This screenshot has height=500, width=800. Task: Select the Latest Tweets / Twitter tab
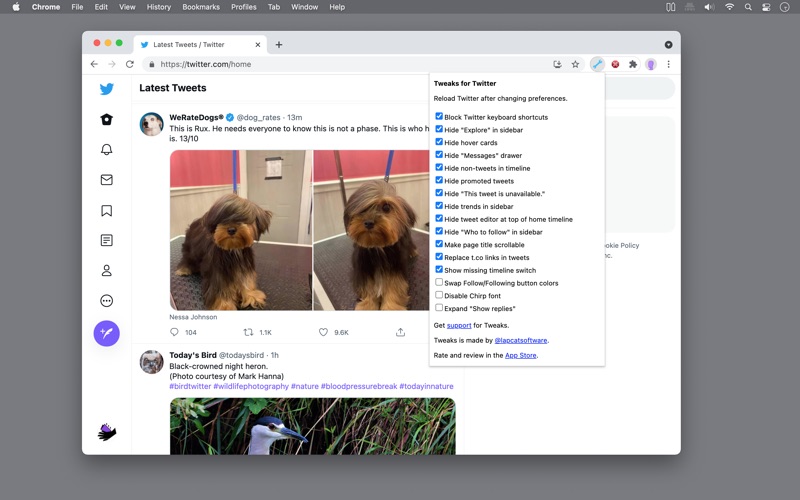(x=200, y=45)
